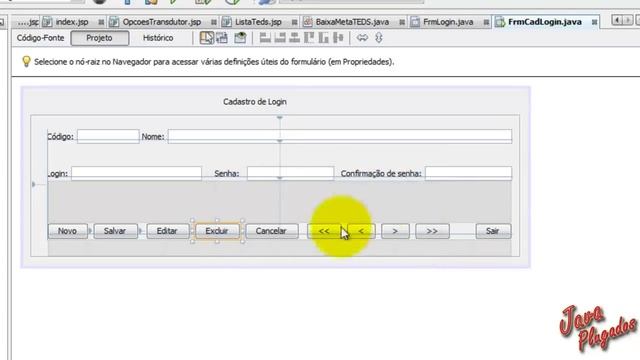Activate the Connection Mode tool icon

tap(222, 38)
